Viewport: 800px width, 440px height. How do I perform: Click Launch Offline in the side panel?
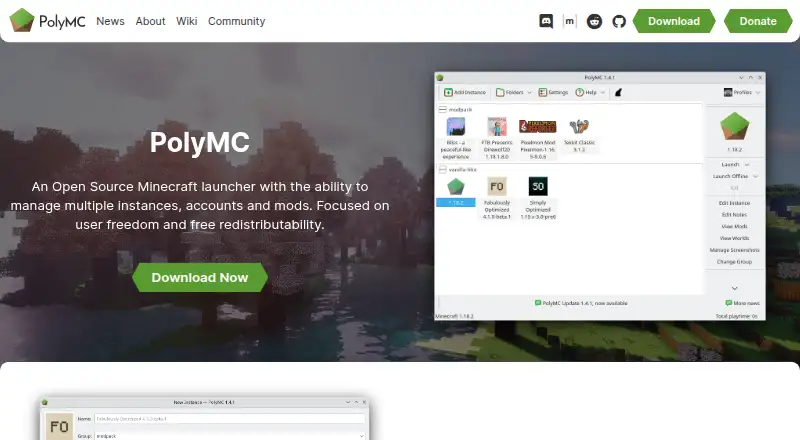(x=730, y=176)
